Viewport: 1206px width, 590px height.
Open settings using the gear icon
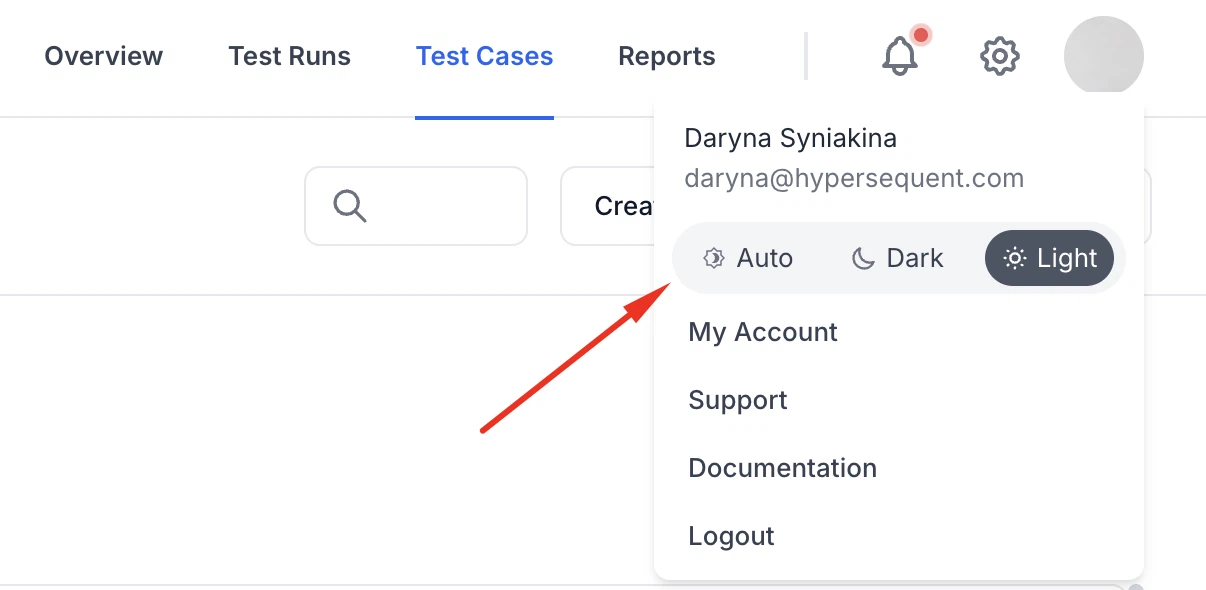[x=999, y=57]
